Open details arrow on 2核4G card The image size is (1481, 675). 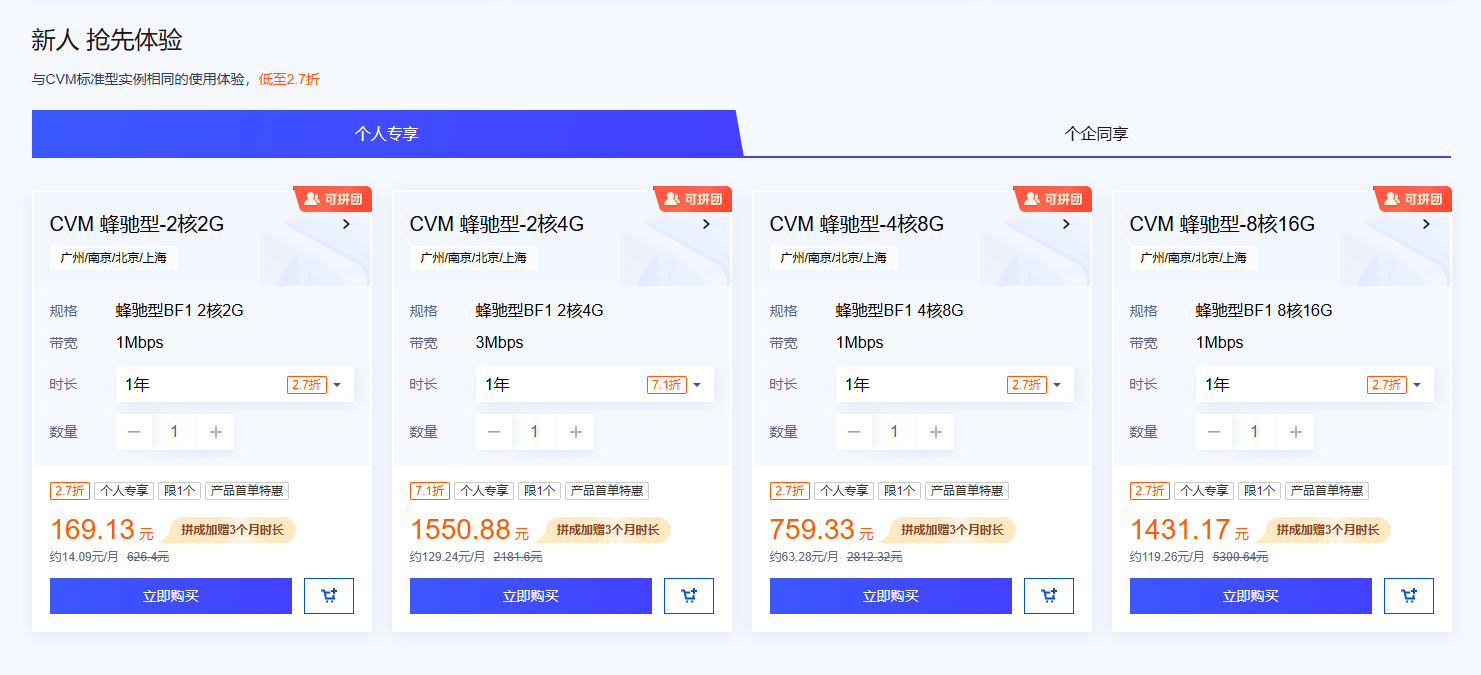(x=707, y=224)
